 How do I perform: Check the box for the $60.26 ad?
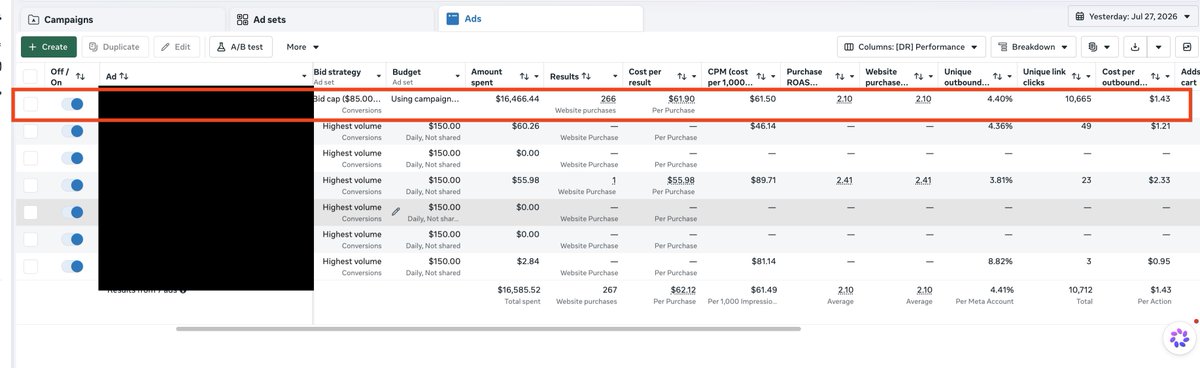[x=30, y=131]
